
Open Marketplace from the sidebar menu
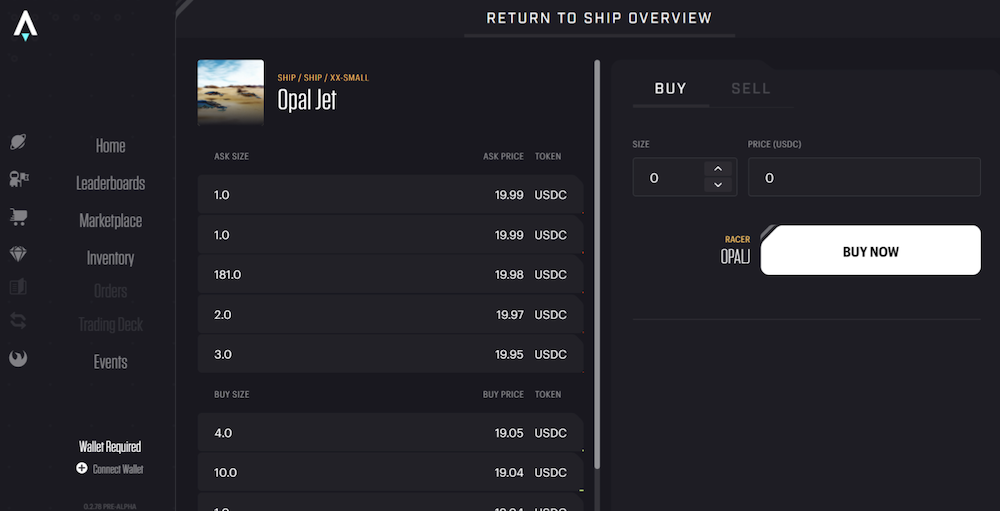(110, 221)
